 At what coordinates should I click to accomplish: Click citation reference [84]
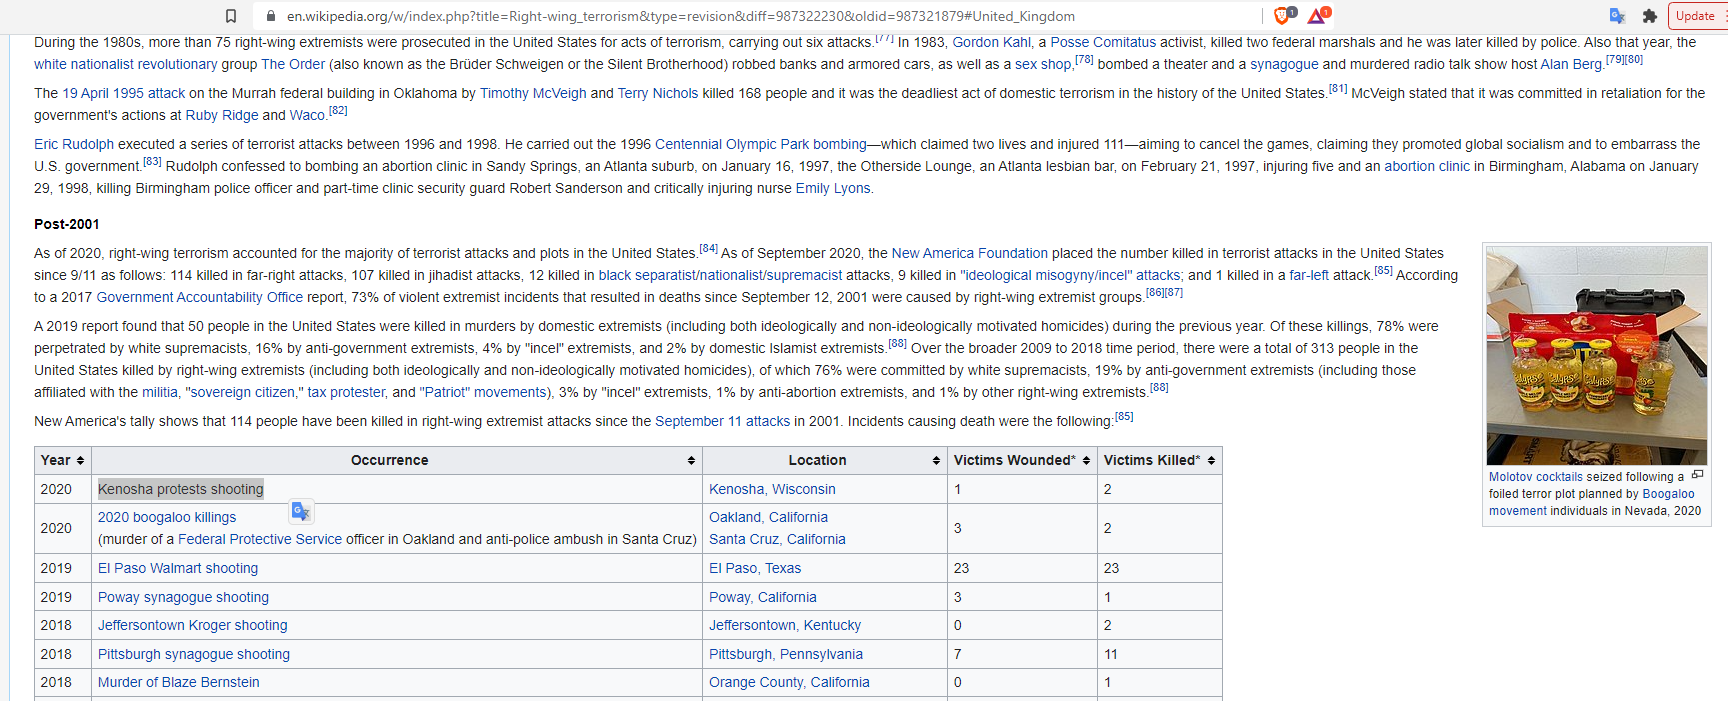pos(708,248)
